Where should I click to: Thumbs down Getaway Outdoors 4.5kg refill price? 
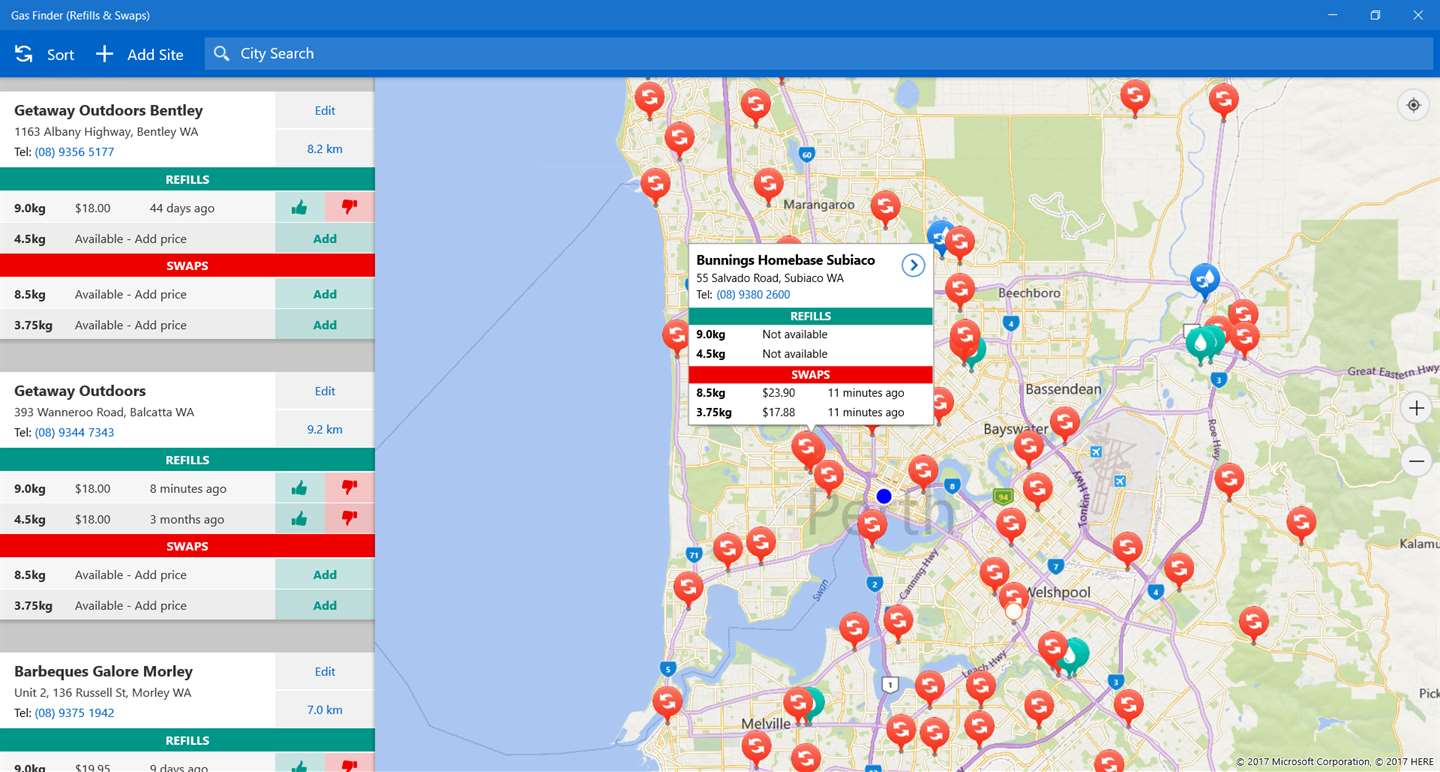349,519
